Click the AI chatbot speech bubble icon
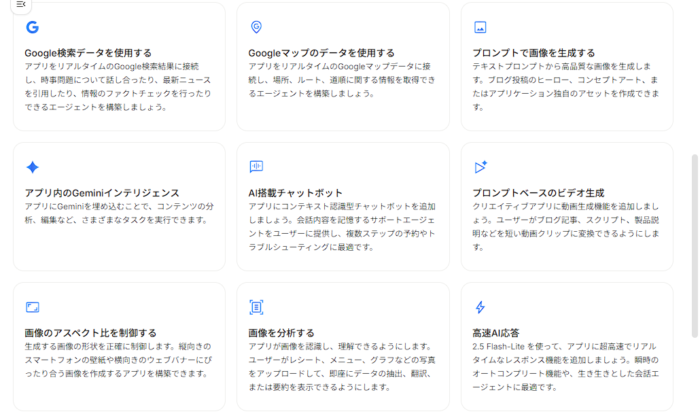The height and width of the screenshot is (416, 700). click(x=256, y=167)
